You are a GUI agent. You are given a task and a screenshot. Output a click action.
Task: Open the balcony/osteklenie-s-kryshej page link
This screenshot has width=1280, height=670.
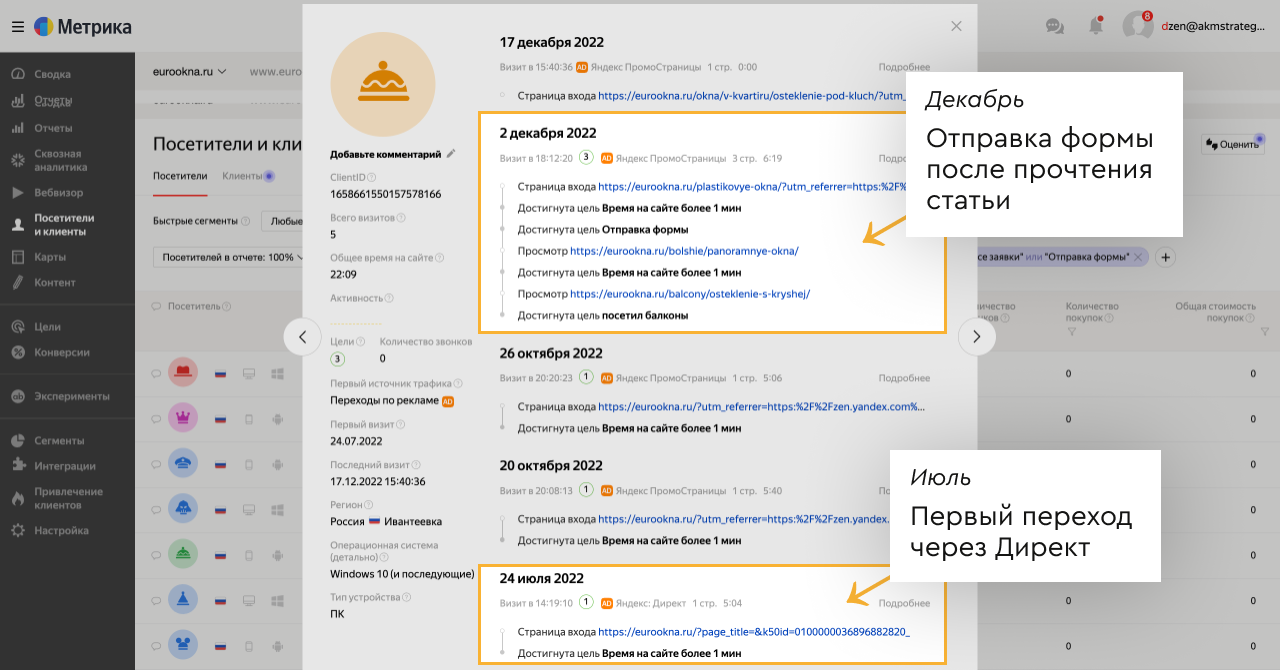coord(690,294)
